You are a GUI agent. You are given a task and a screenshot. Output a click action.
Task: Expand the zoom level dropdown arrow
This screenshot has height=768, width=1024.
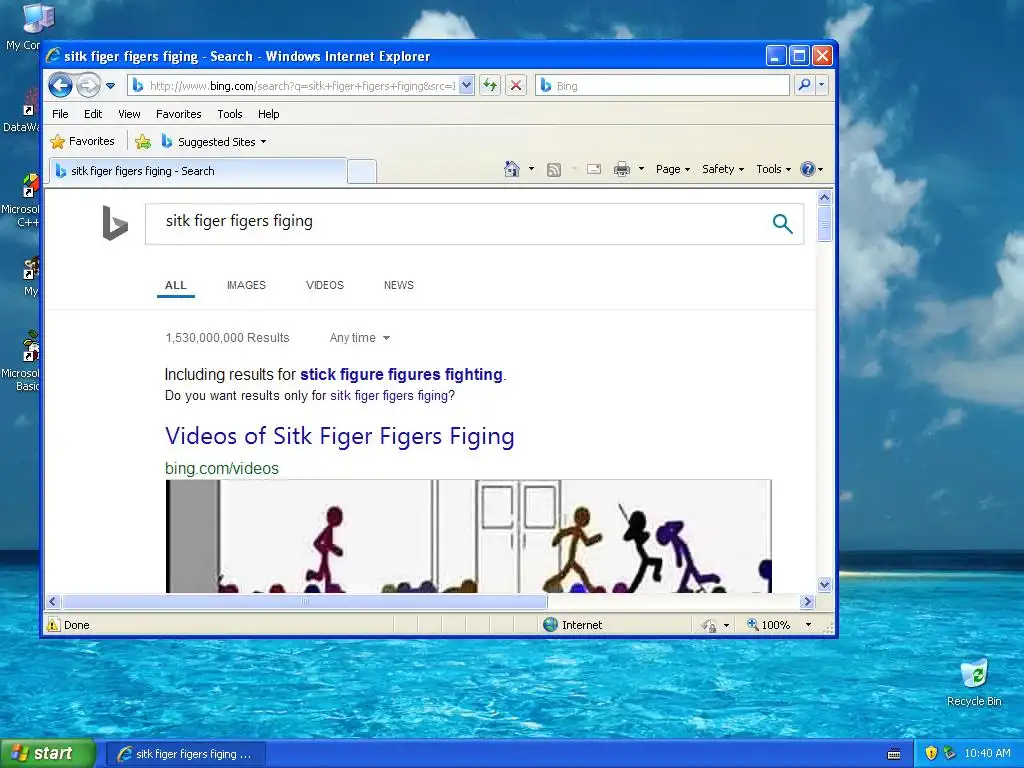pos(808,625)
